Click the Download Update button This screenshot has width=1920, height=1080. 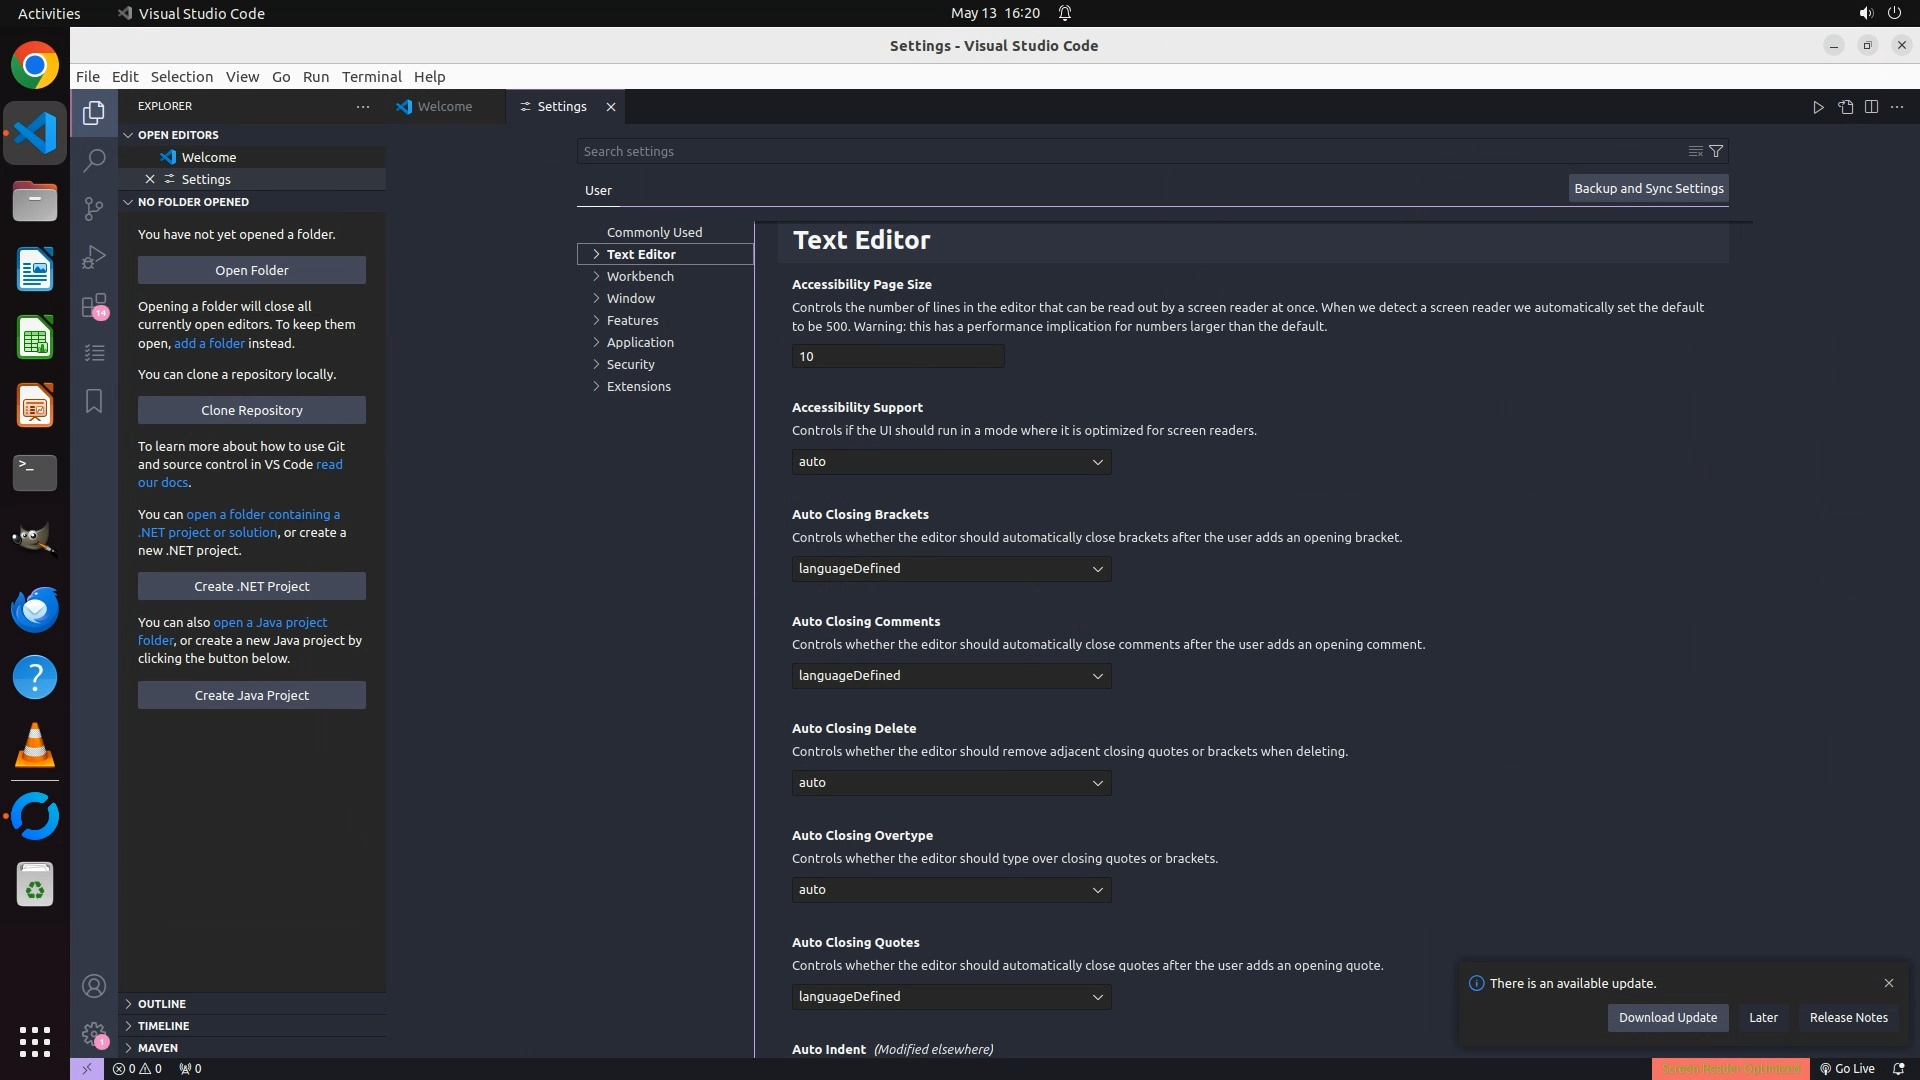[1667, 1017]
